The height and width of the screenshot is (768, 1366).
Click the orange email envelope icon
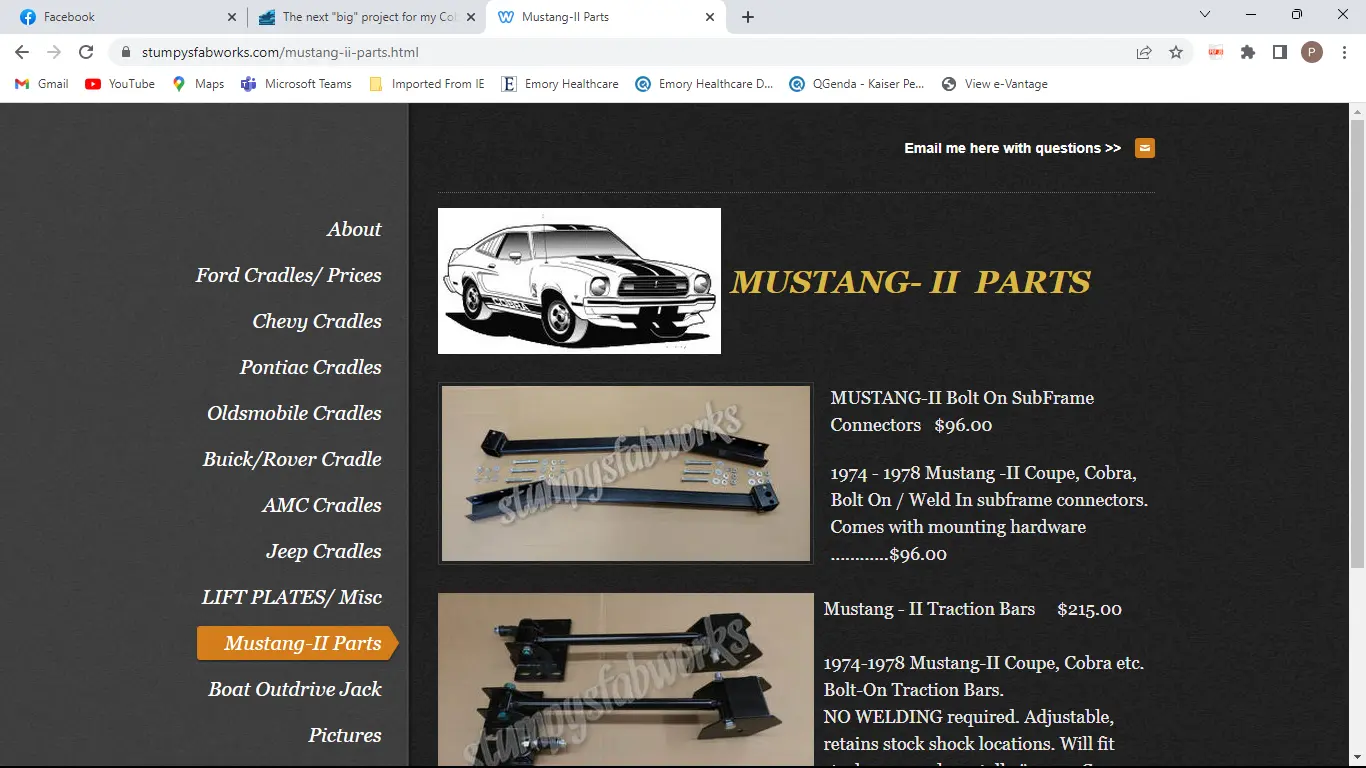click(x=1145, y=148)
